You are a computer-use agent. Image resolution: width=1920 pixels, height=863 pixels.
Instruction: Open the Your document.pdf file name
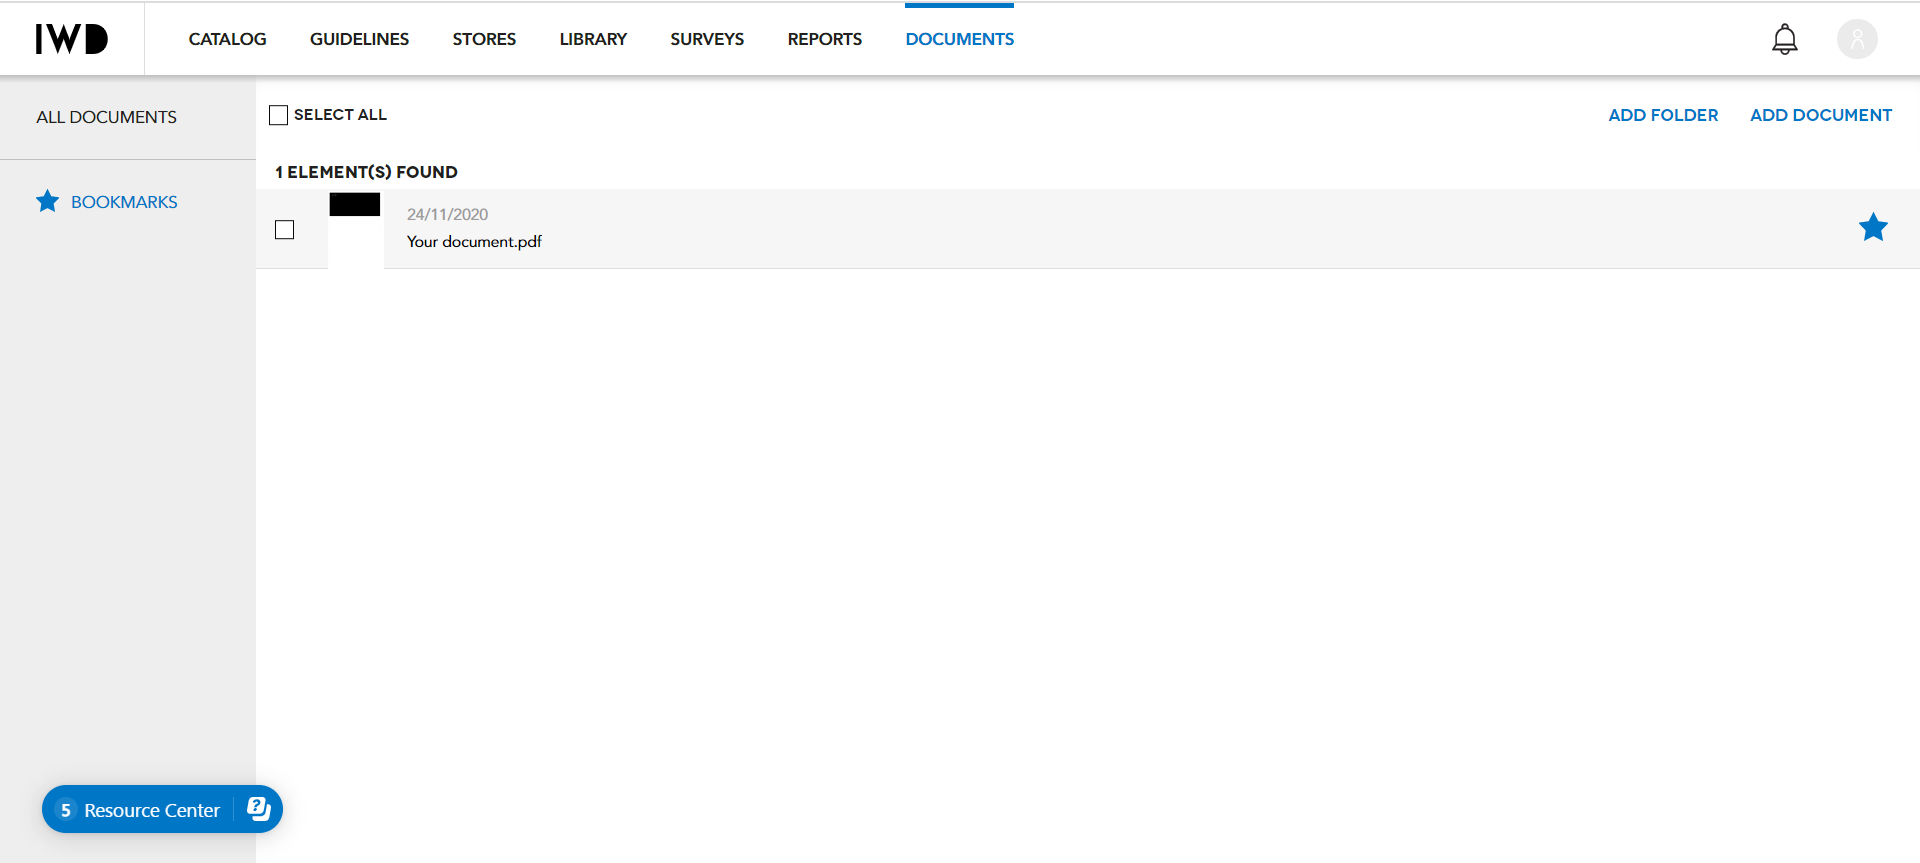click(474, 242)
